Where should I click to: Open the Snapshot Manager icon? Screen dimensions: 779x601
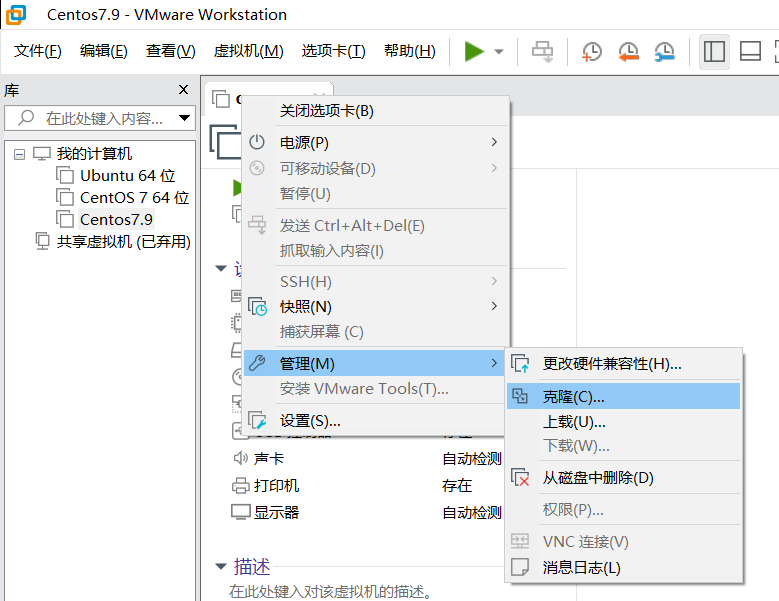[x=664, y=51]
